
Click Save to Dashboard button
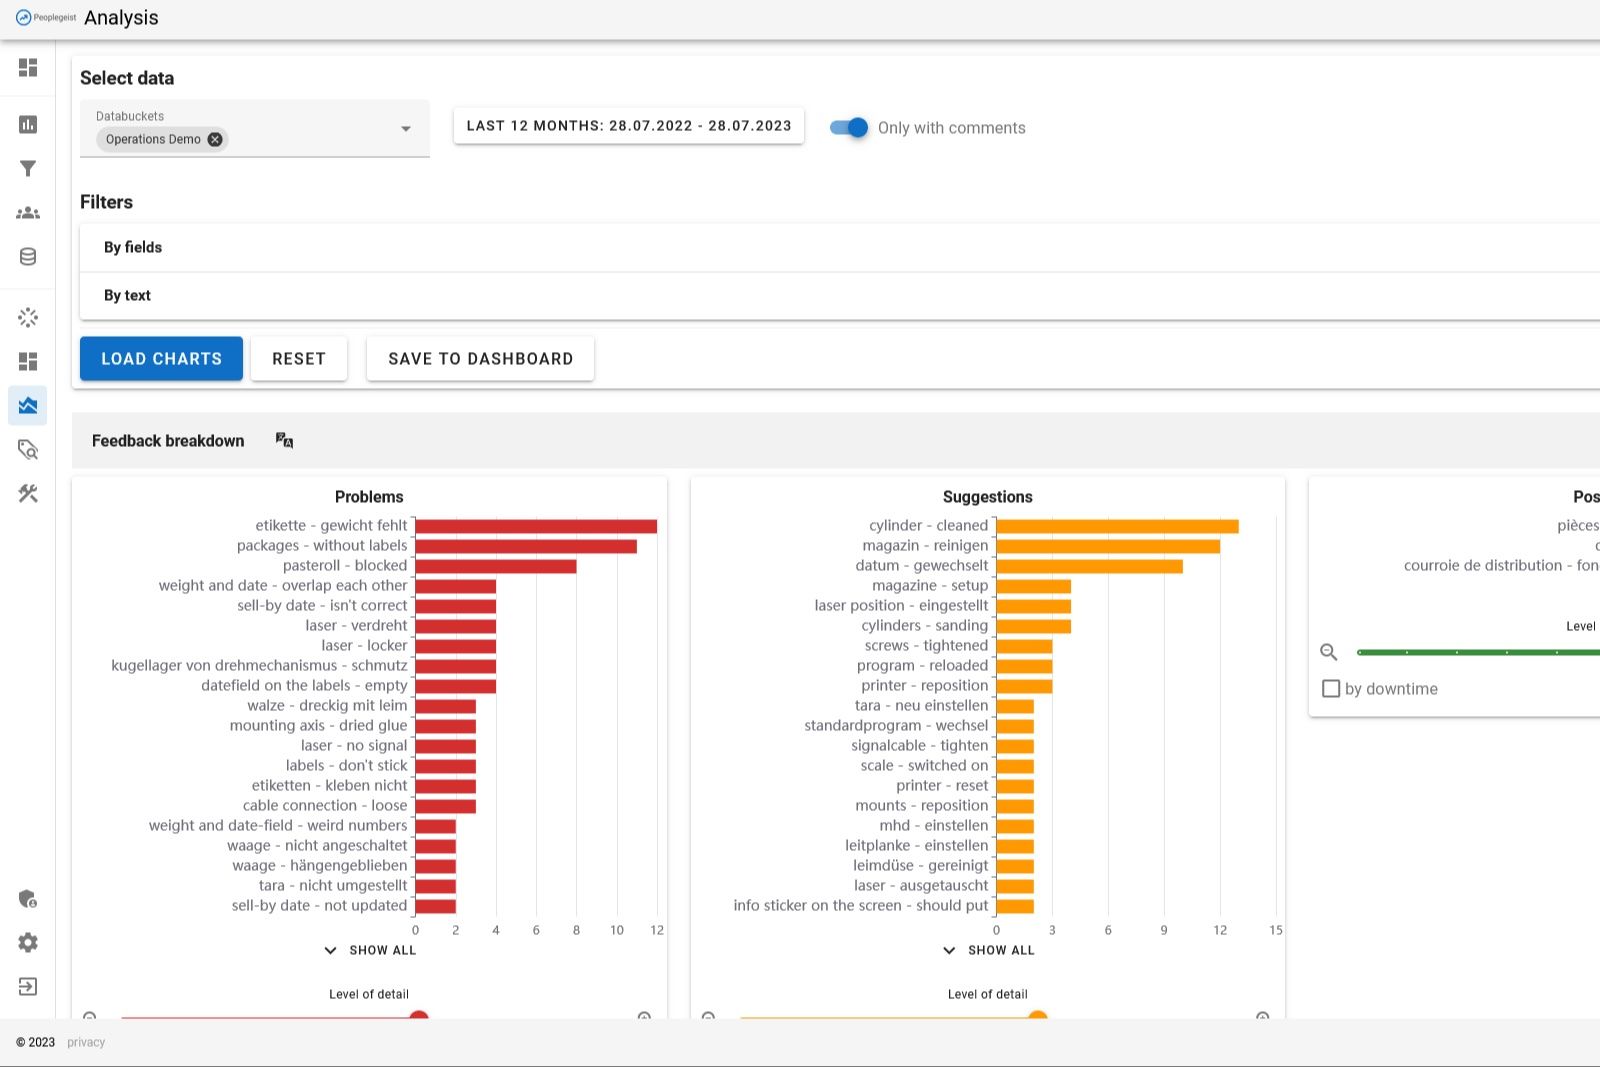pyautogui.click(x=480, y=358)
